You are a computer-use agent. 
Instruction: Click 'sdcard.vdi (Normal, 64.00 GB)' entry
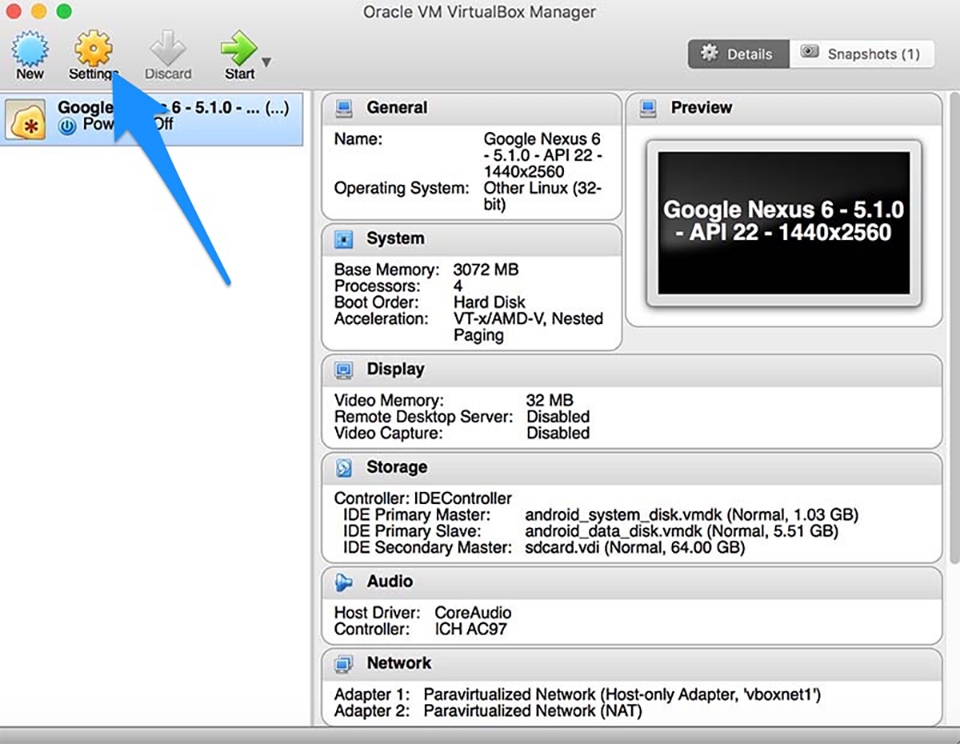pos(635,547)
